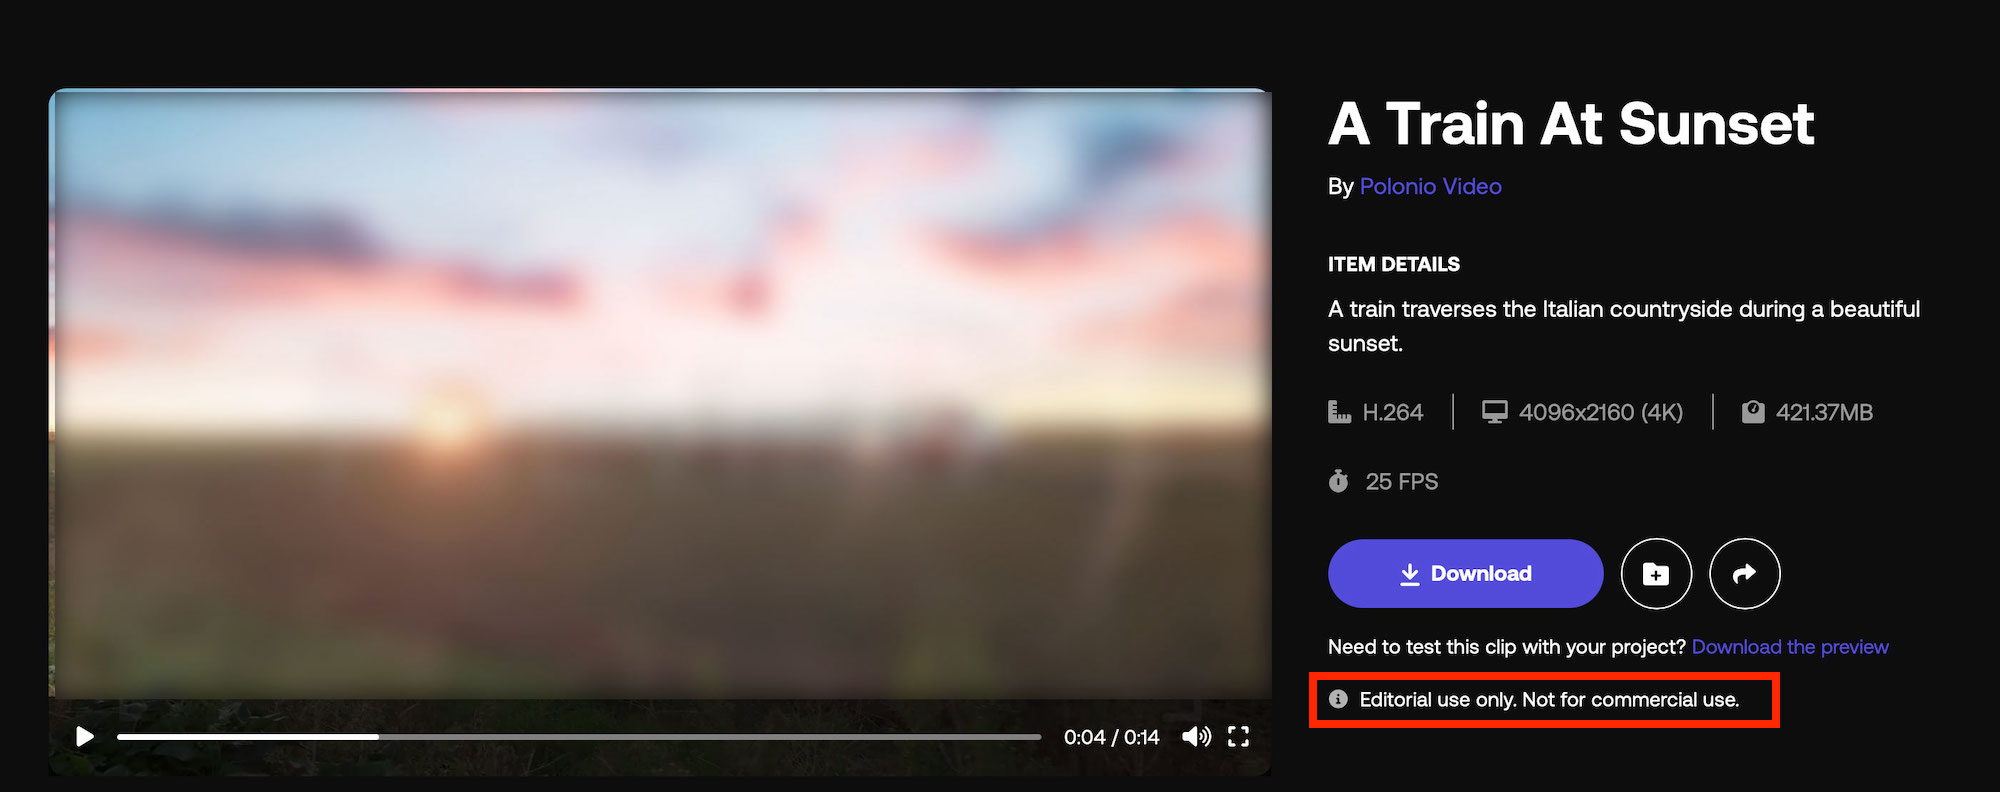
Task: Click the info icon beside the editorial notice
Action: (x=1338, y=699)
